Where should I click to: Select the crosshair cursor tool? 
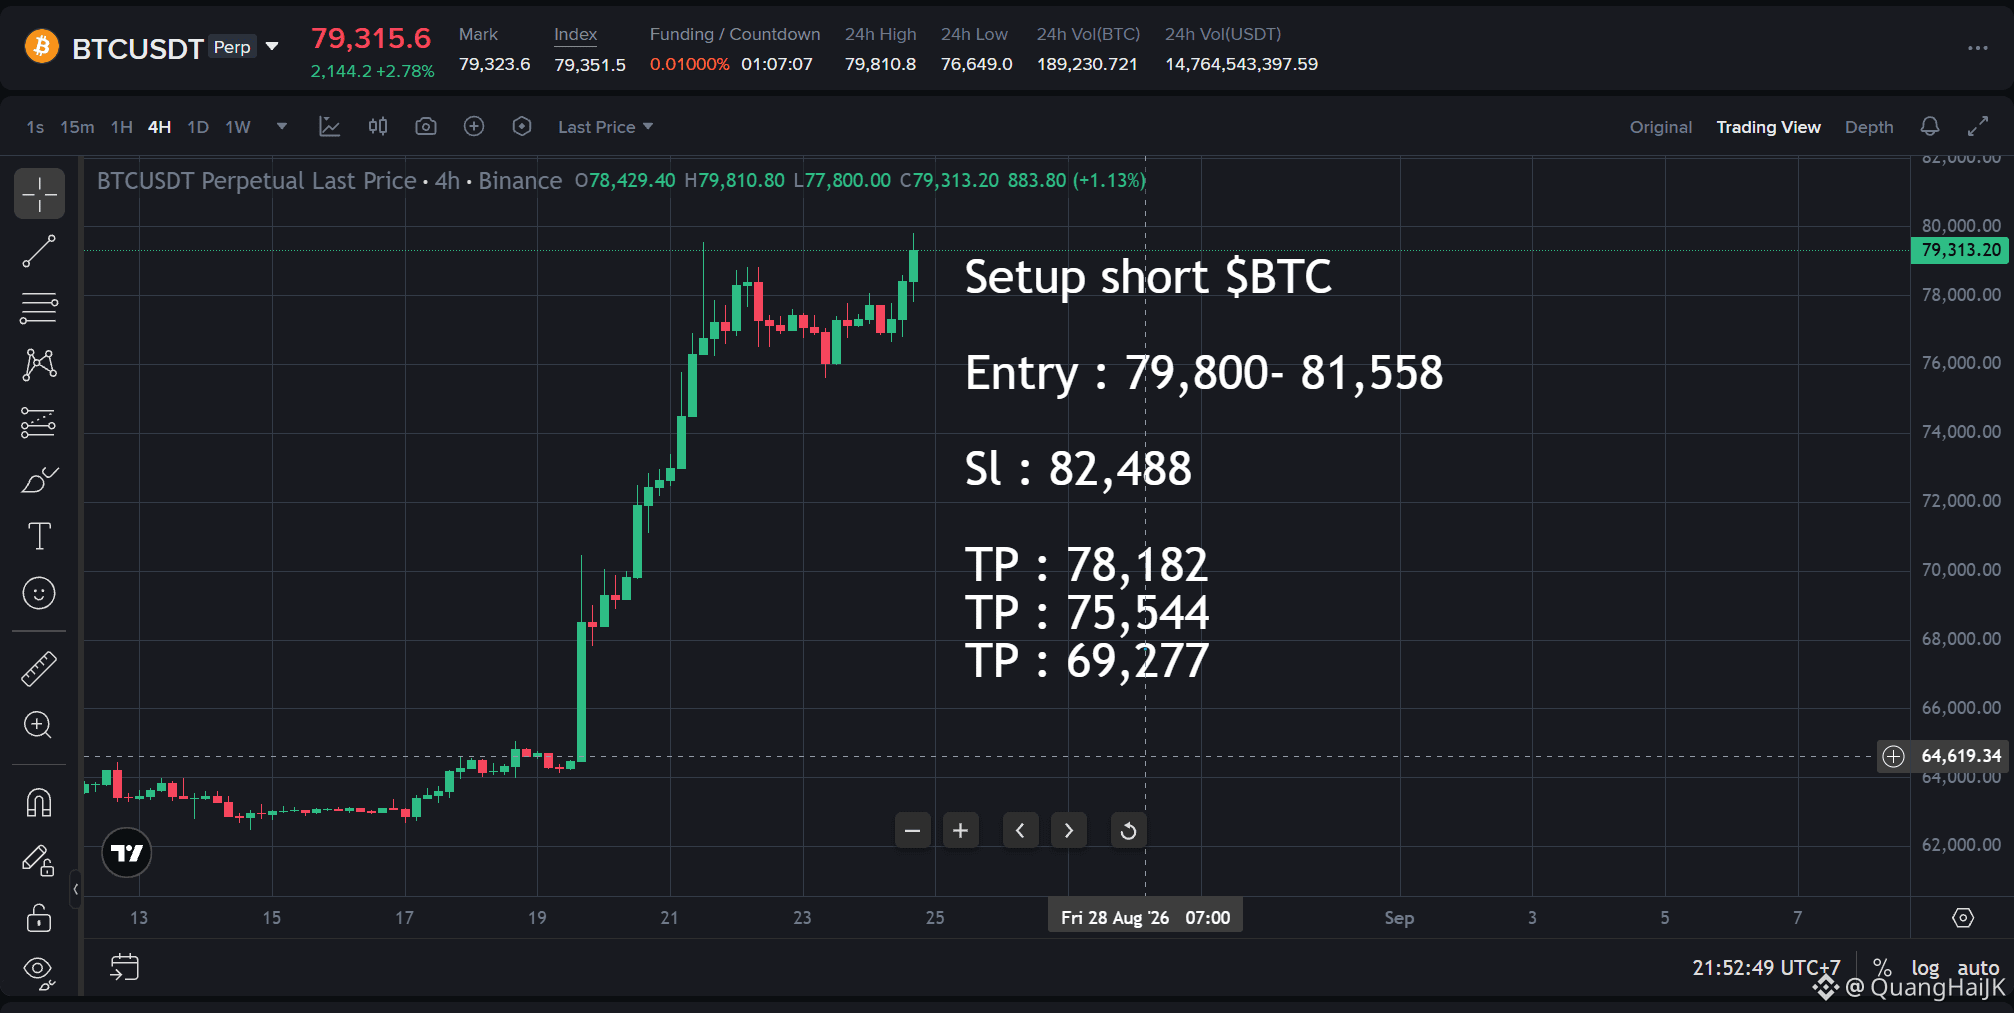(x=39, y=194)
